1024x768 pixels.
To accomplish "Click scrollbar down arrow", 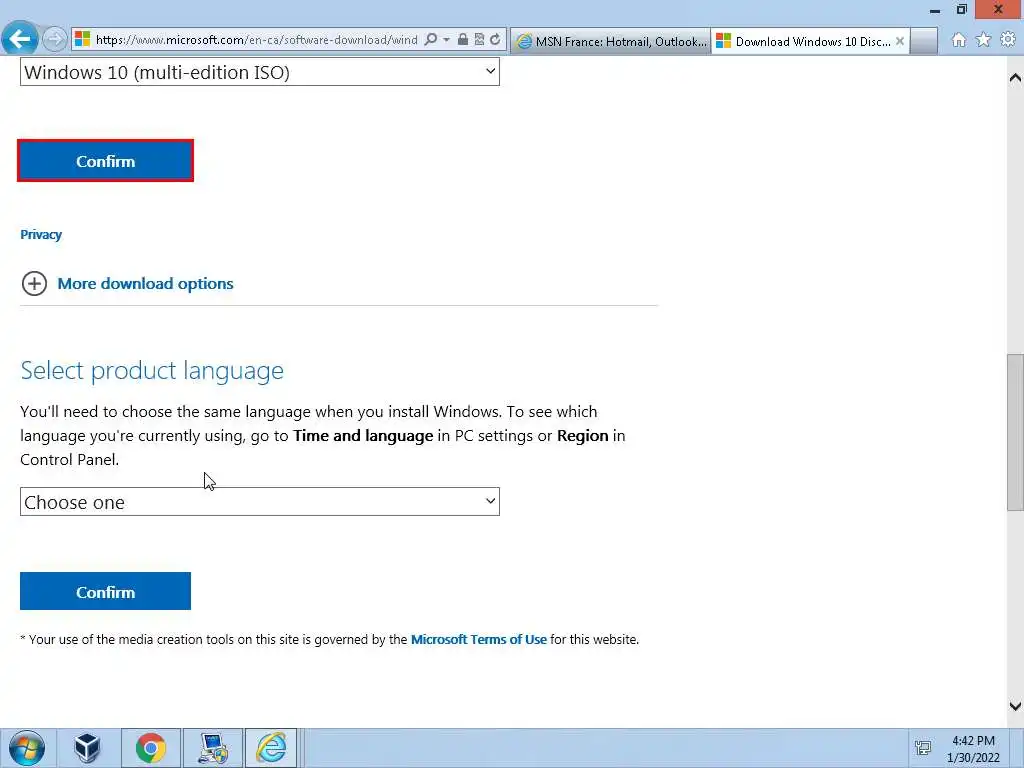I will (x=1015, y=705).
